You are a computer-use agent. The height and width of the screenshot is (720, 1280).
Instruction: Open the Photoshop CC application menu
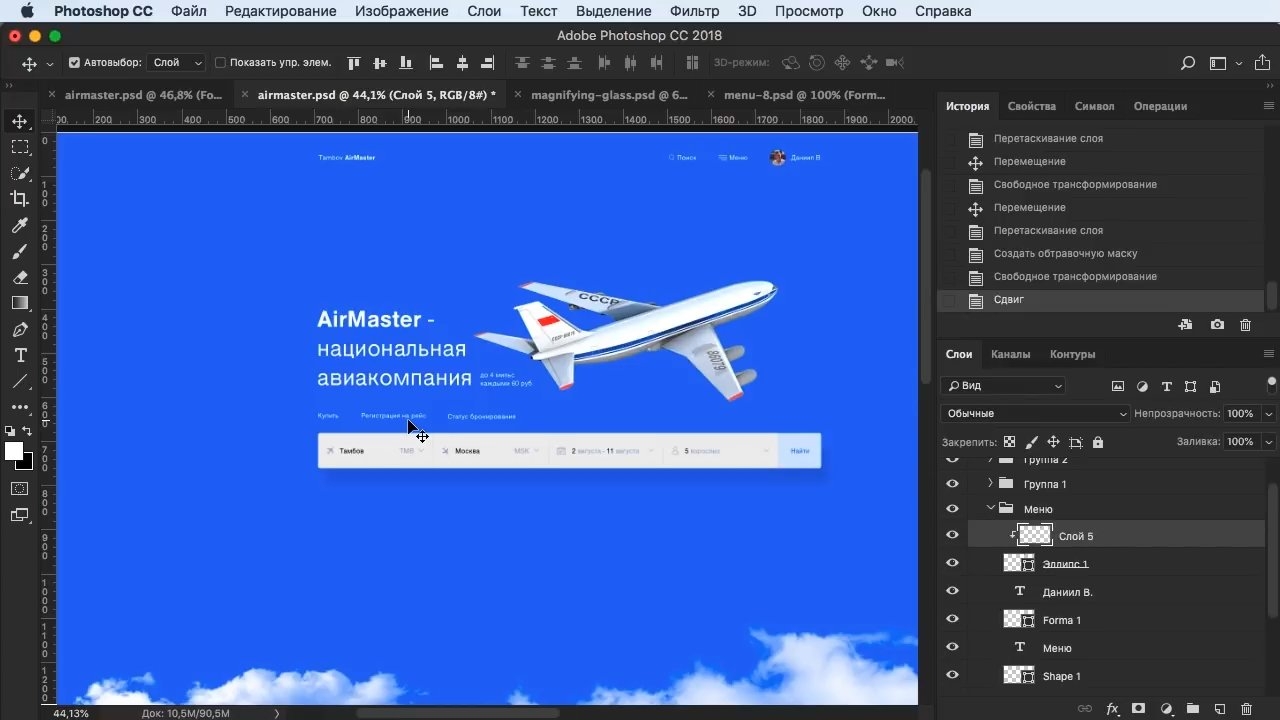(x=104, y=11)
